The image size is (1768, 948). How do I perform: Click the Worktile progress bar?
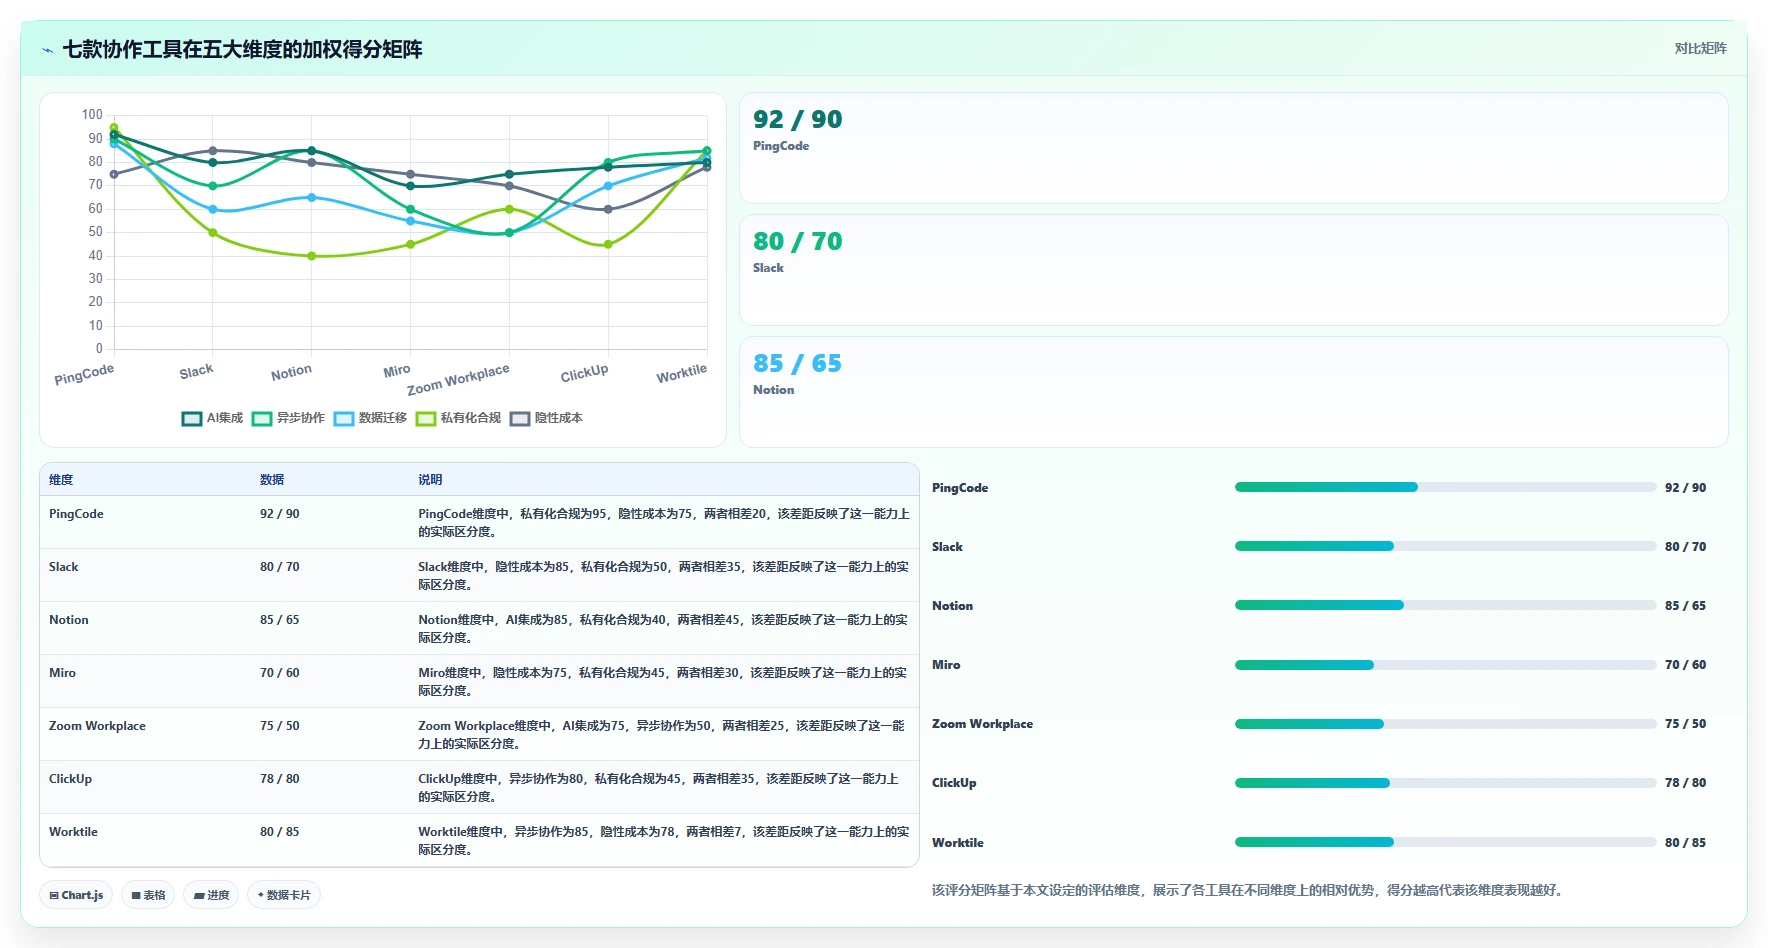(1446, 842)
